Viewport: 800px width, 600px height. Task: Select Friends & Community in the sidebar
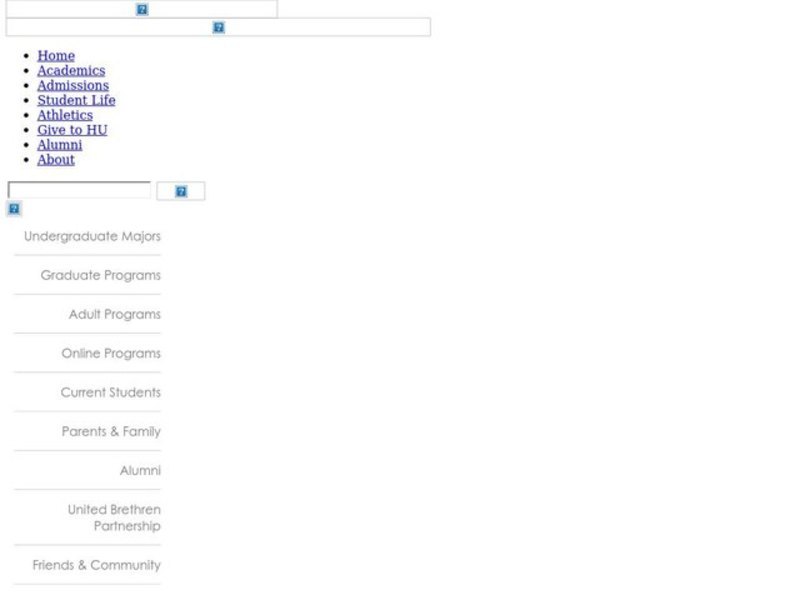96,566
